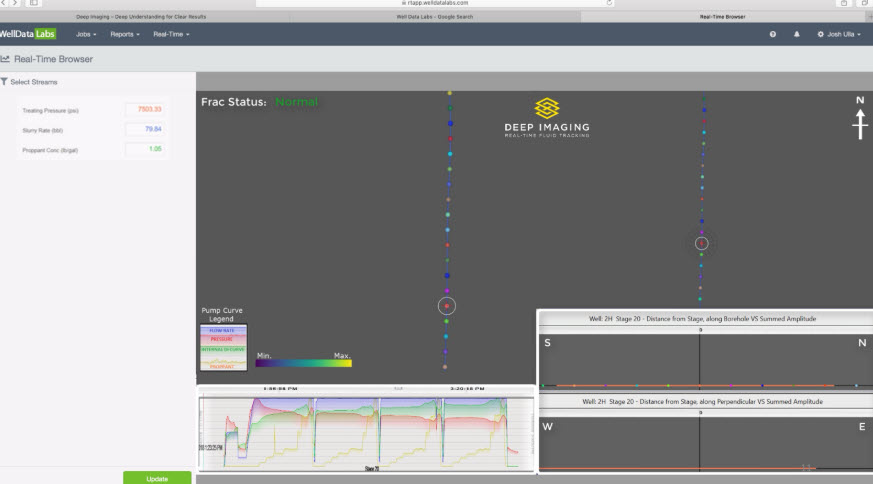Click the browser address bar

pos(435,3)
